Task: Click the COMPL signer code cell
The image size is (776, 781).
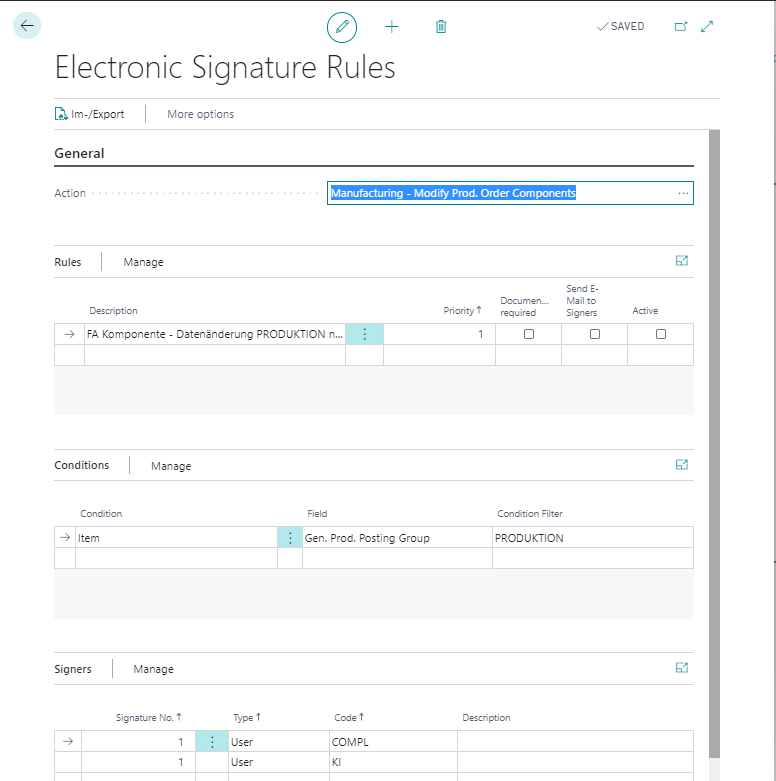Action: pos(393,742)
